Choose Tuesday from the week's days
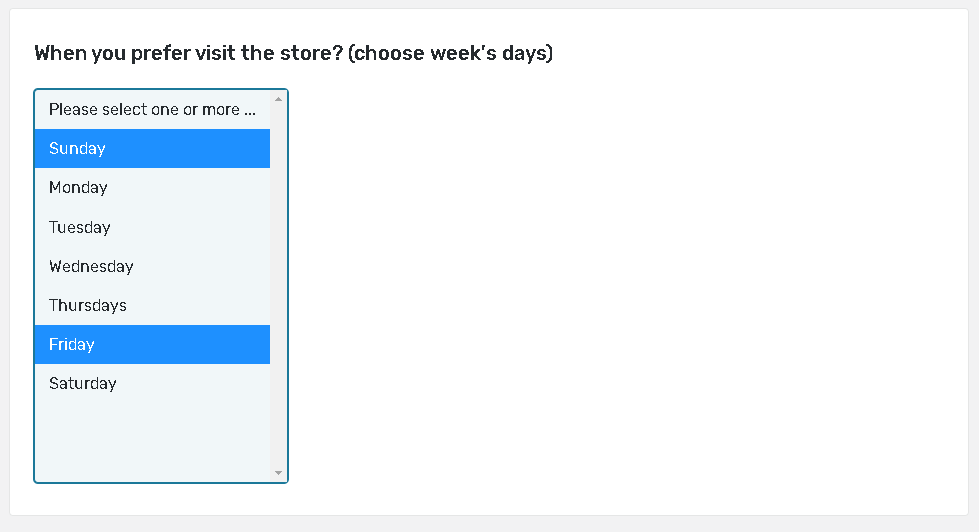 (x=152, y=228)
